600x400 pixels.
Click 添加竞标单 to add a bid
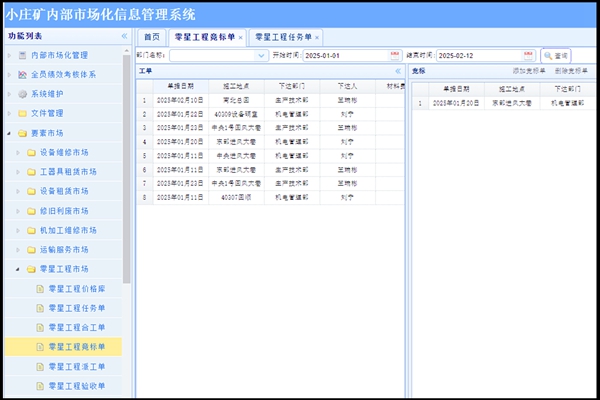[x=529, y=72]
